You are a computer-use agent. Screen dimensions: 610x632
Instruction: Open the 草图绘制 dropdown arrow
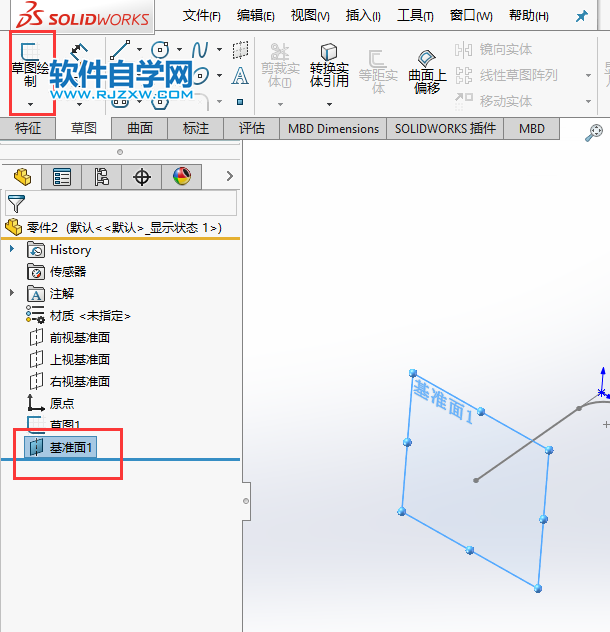[x=30, y=104]
